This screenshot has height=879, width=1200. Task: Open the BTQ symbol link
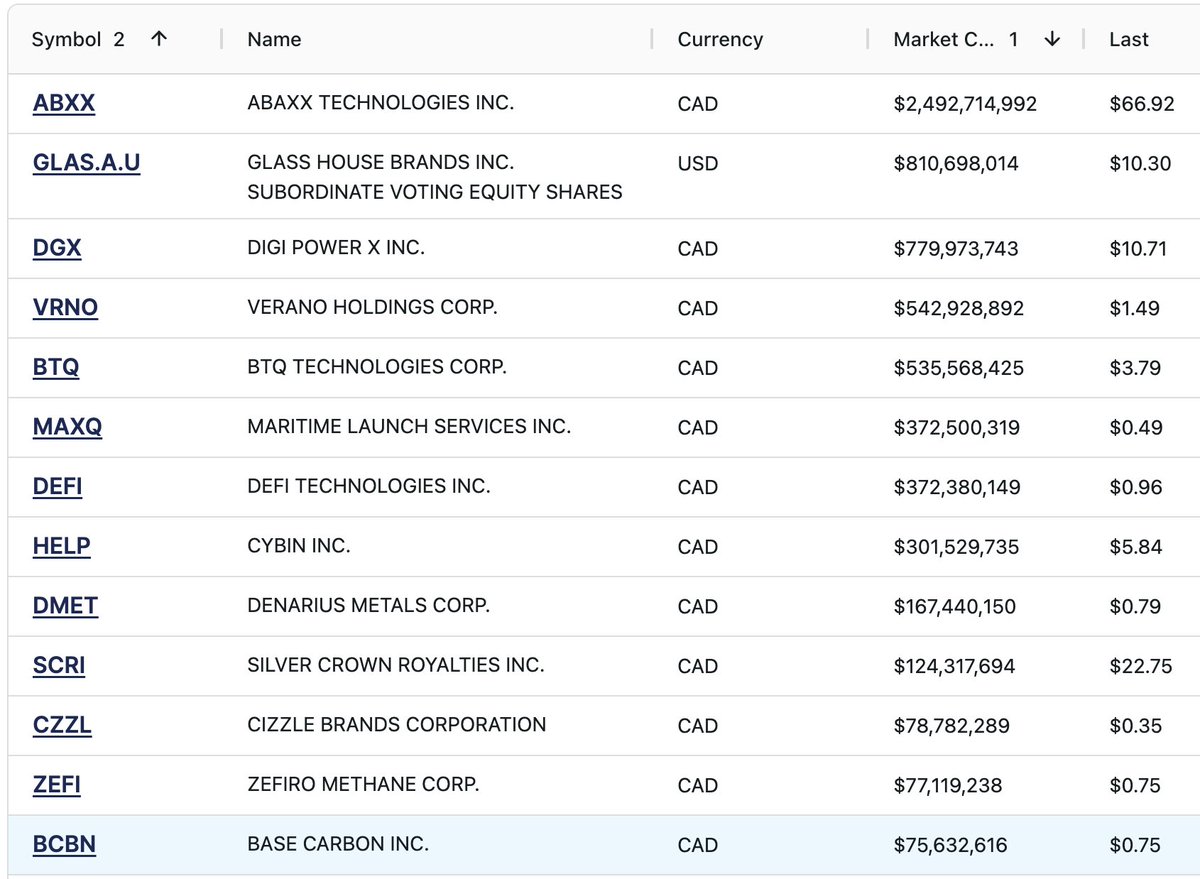pyautogui.click(x=56, y=368)
